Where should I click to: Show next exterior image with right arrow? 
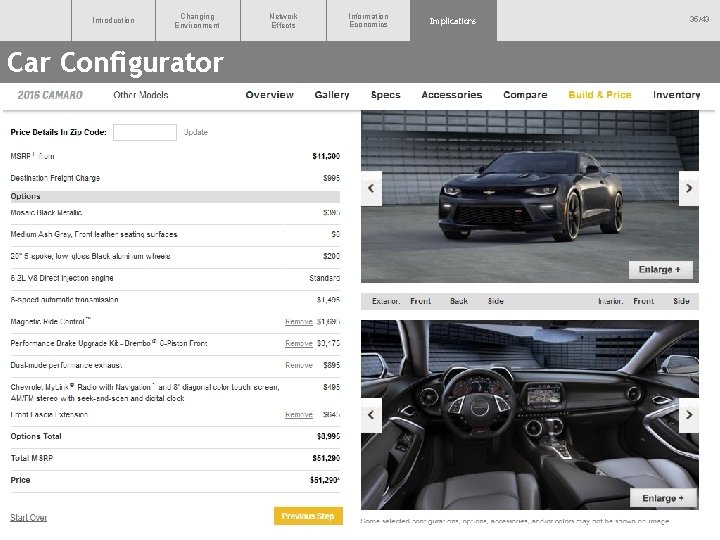(689, 188)
